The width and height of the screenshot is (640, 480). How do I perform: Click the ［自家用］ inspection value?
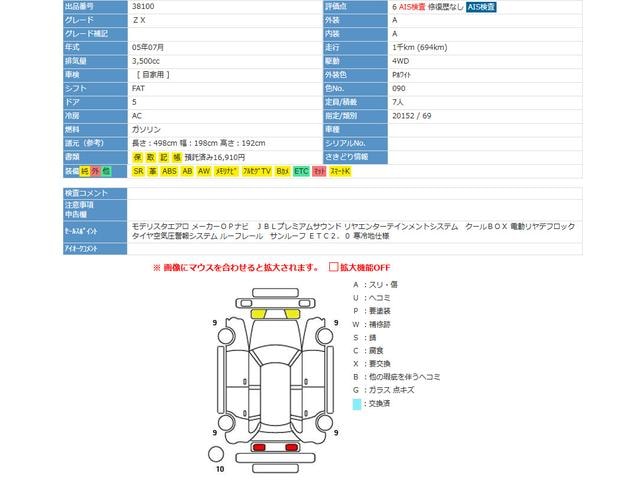point(153,75)
